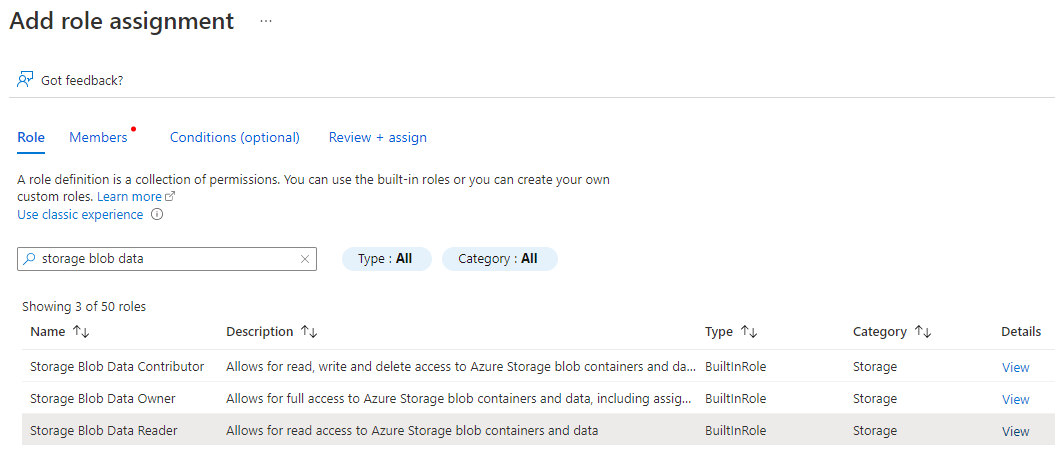Open the Review + assign tab
The height and width of the screenshot is (455, 1055).
[378, 137]
